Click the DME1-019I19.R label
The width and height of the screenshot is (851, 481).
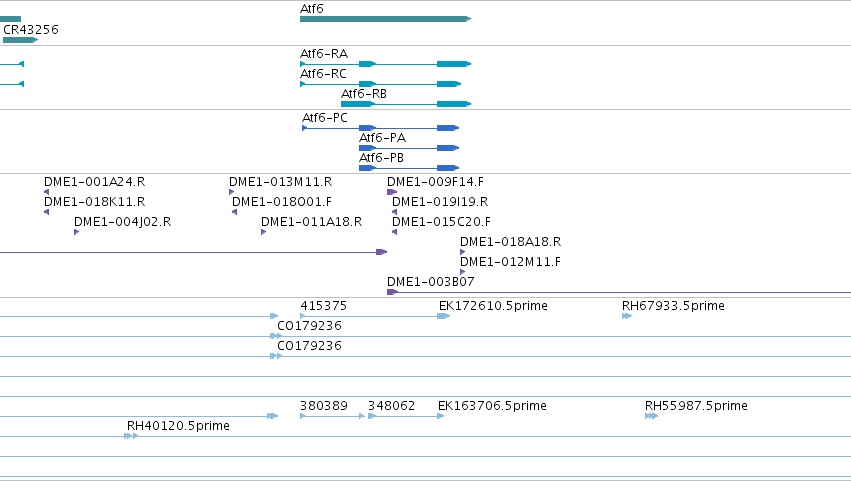(x=440, y=202)
